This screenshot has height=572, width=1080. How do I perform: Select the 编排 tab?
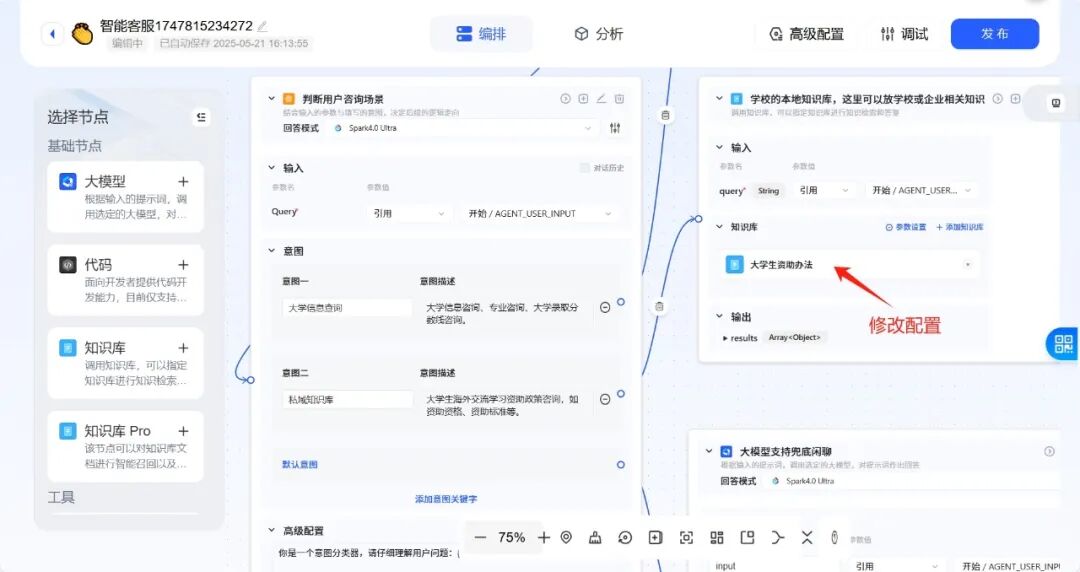tap(481, 34)
